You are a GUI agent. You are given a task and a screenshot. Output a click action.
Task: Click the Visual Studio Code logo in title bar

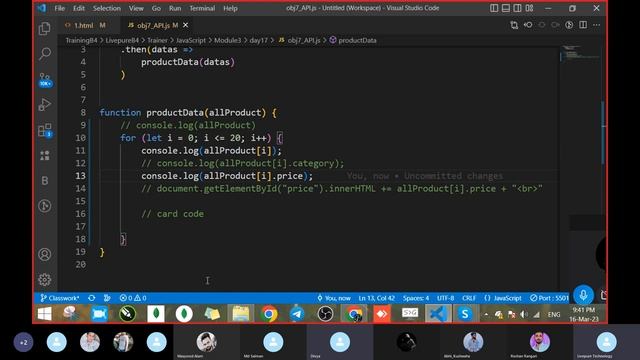tap(42, 8)
